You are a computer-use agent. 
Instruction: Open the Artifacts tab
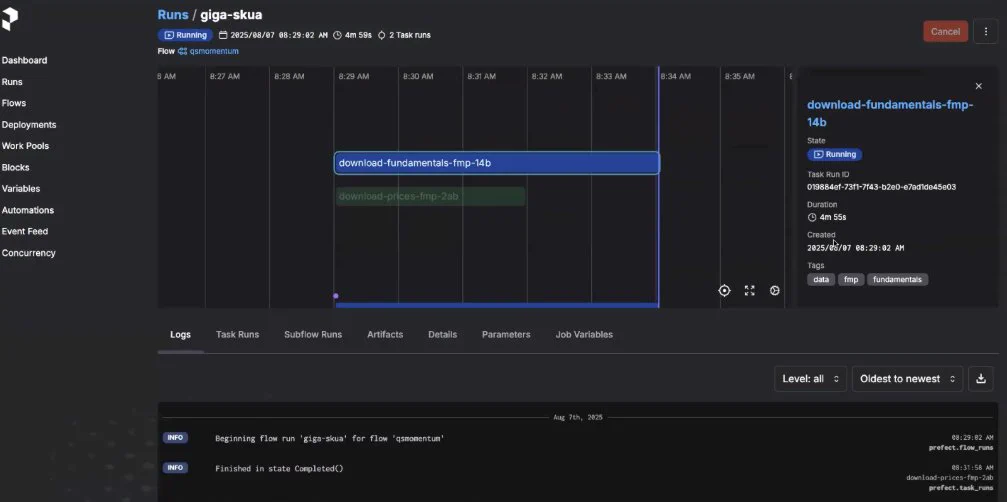coord(385,334)
